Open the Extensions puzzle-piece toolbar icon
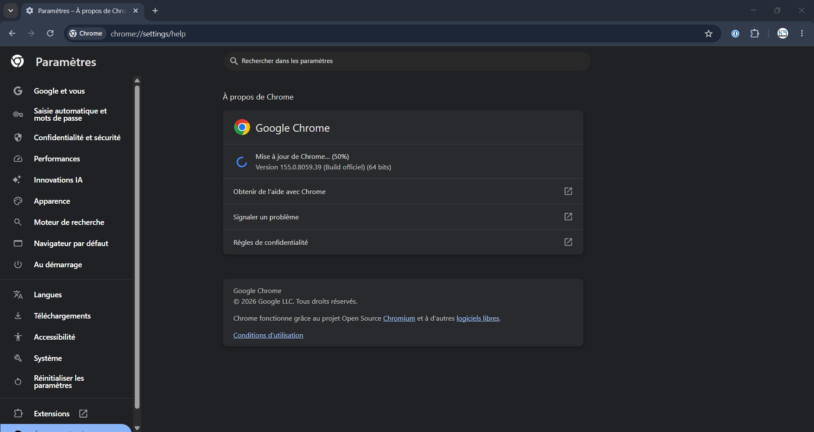Screen dimensions: 814x432 [x=755, y=33]
